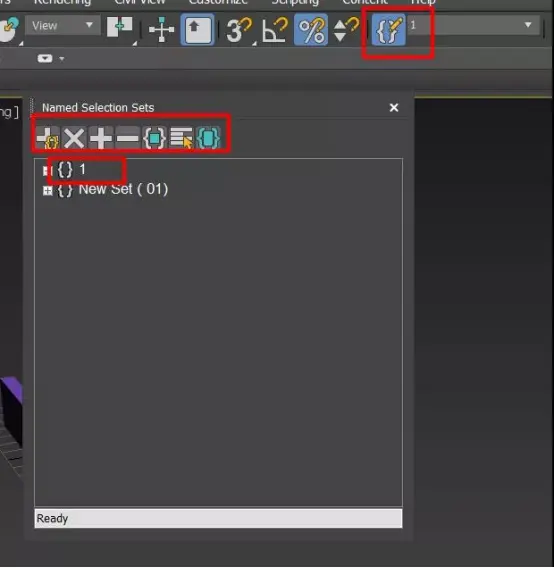Click Select Objects by Name icon
This screenshot has width=554, height=568.
click(182, 138)
